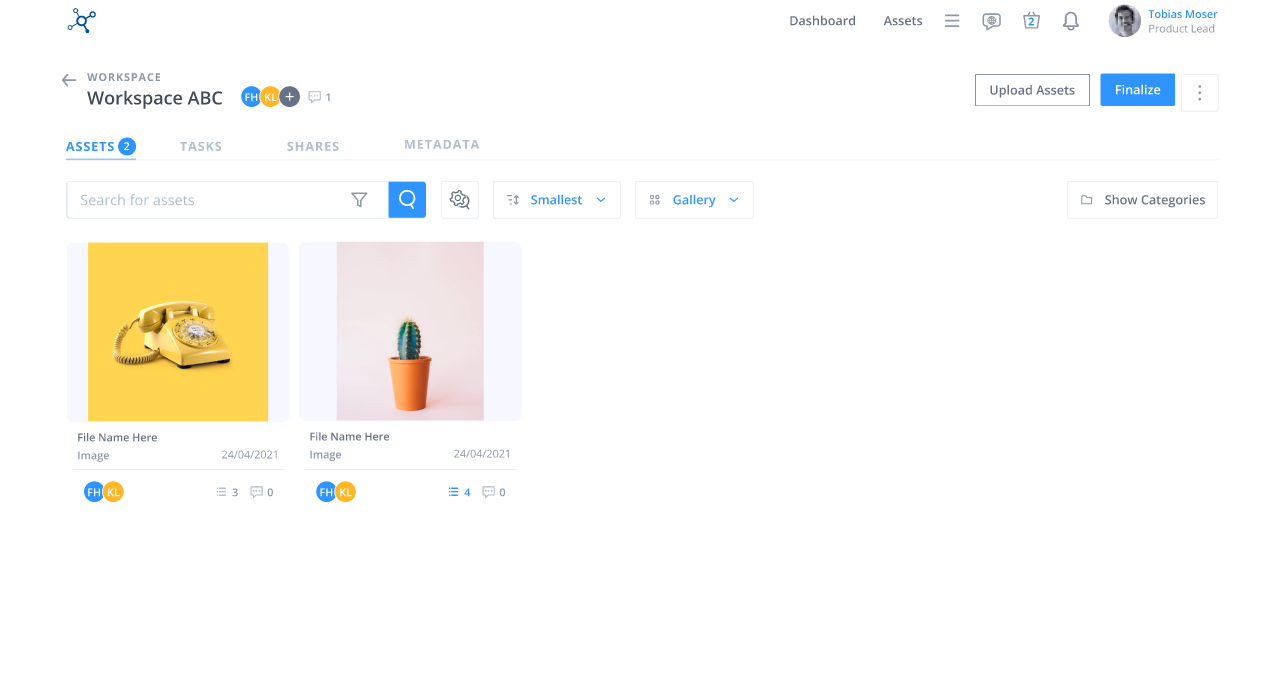Screen dimensions: 1285x690
Task: Open the cactus image thumbnail
Action: tap(410, 331)
